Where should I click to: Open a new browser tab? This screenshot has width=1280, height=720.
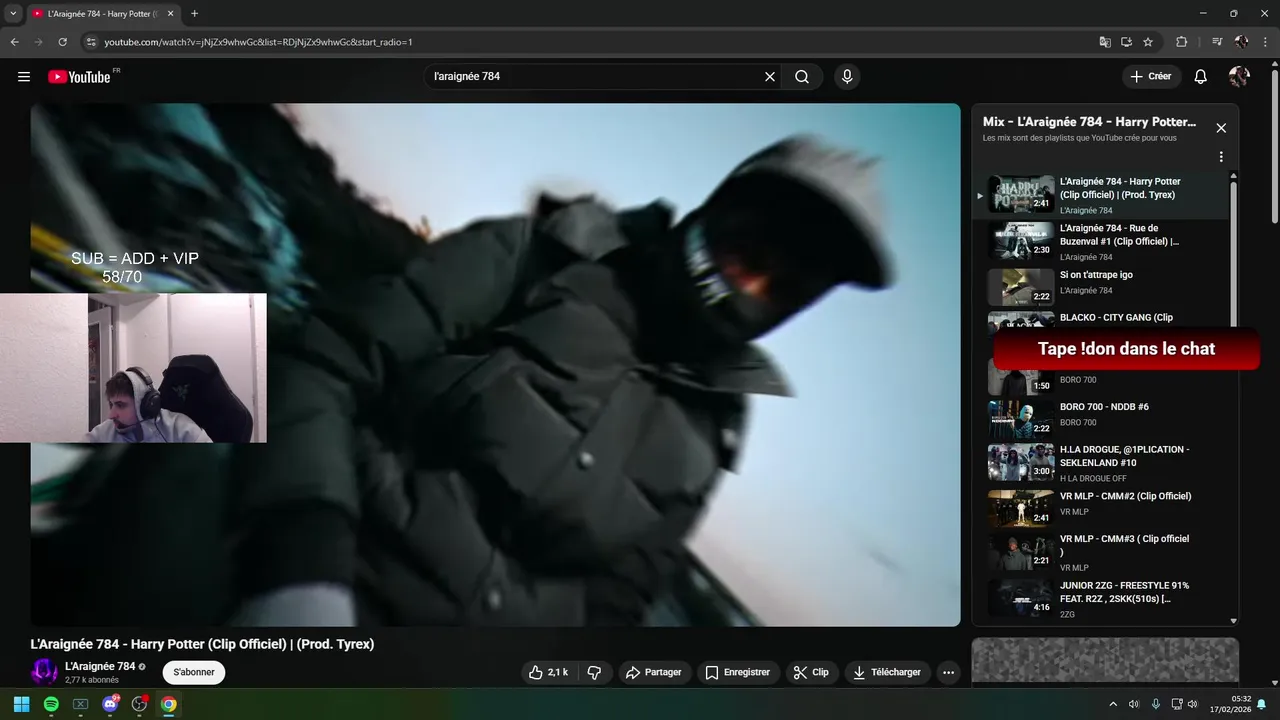(x=194, y=14)
